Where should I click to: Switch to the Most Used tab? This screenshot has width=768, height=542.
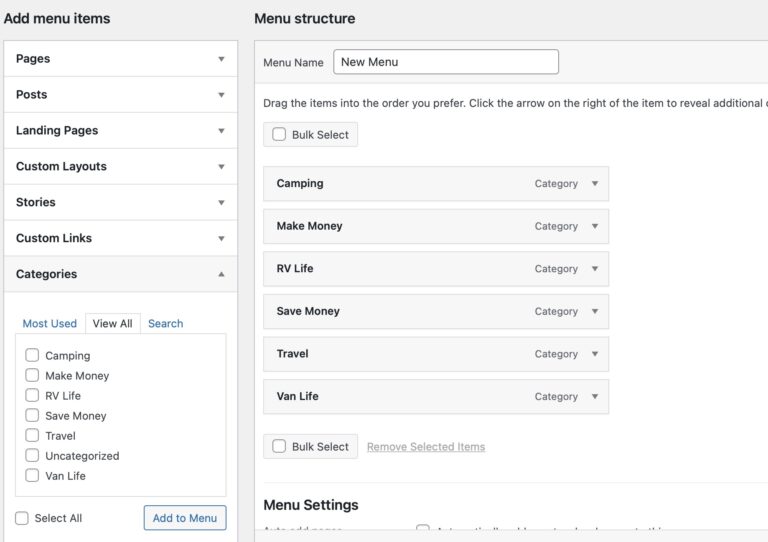49,324
